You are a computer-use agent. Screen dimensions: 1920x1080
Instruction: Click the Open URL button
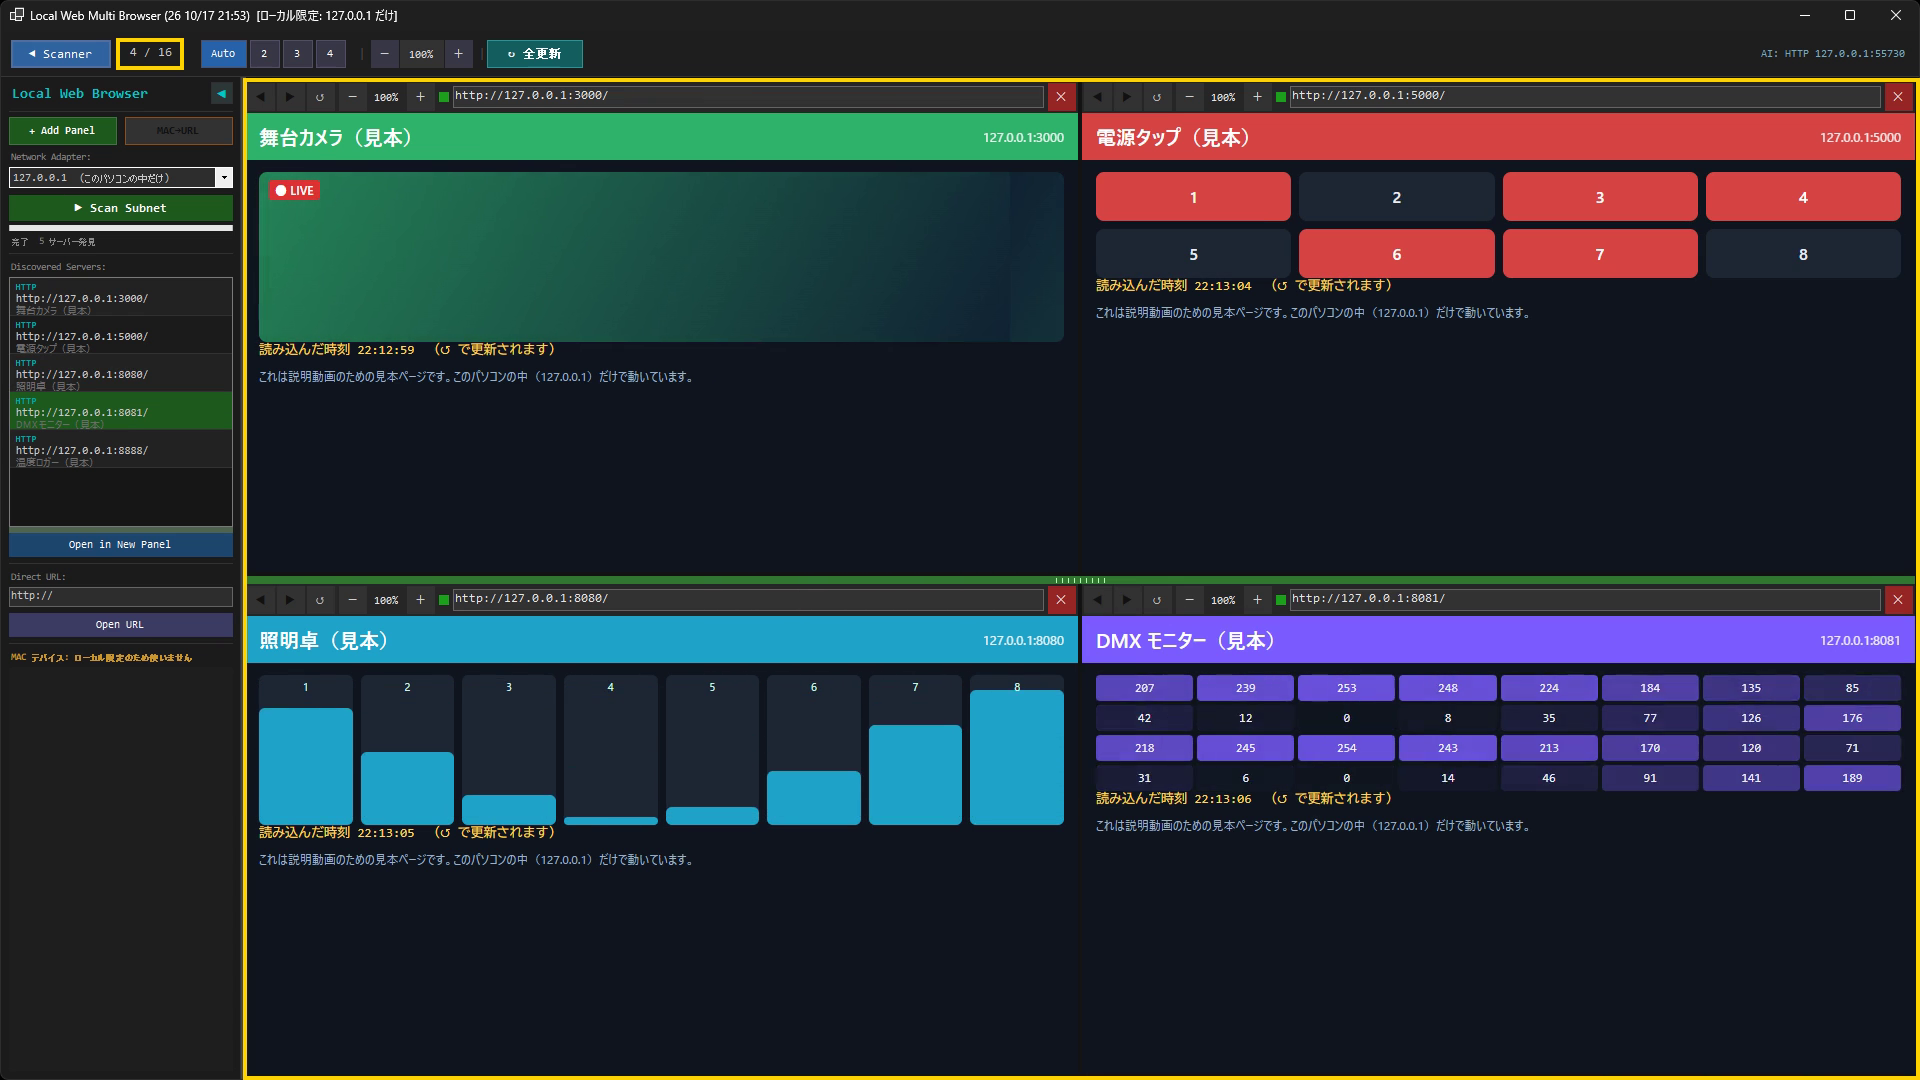(121, 624)
